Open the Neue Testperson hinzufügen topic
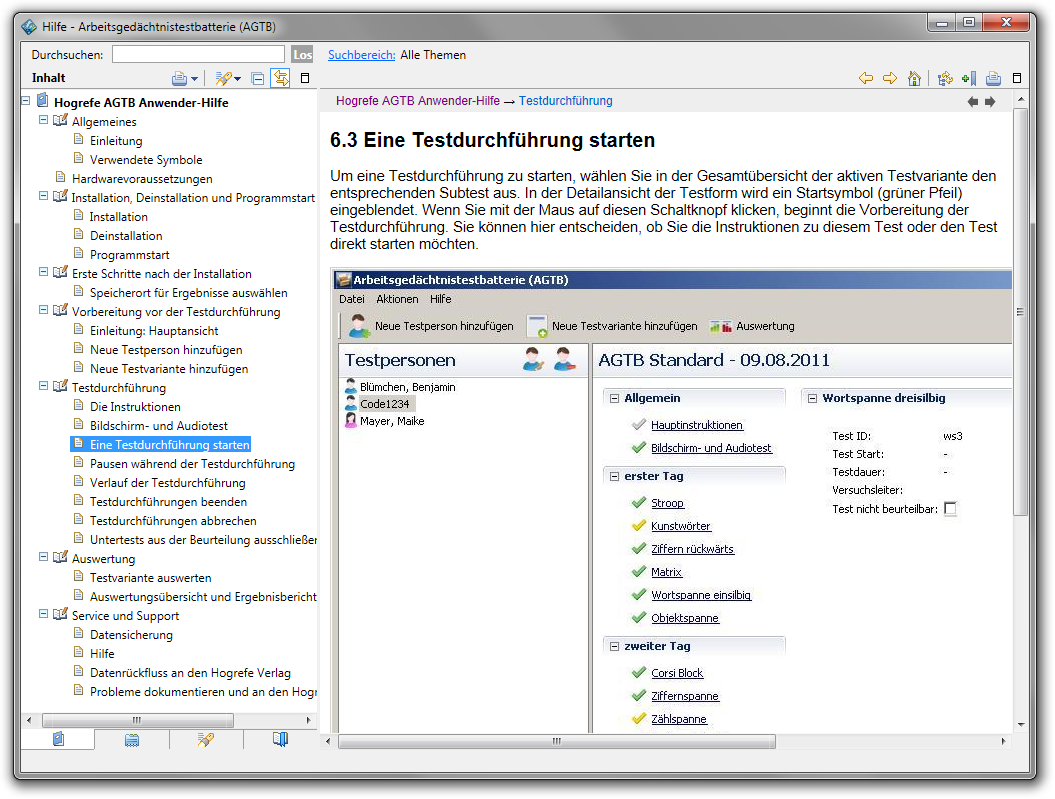Image resolution: width=1055 pixels, height=799 pixels. pyautogui.click(x=166, y=350)
